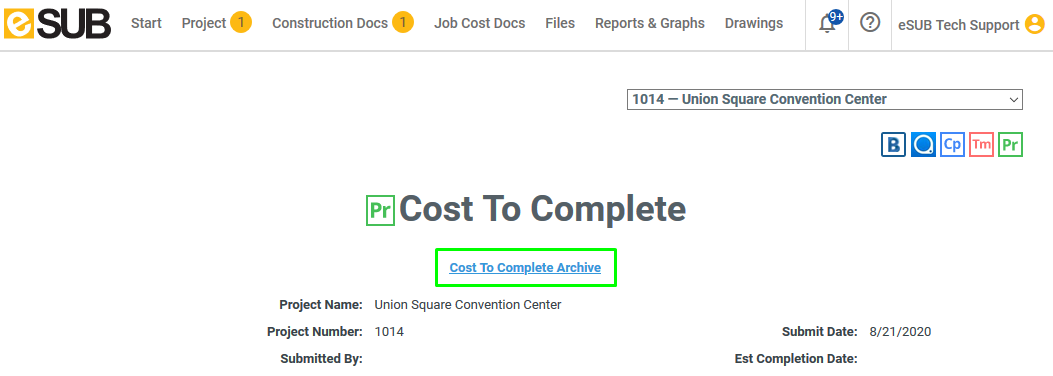Expand the Union Square Convention Center project dropdown
Screen dimensions: 1053x376
coord(825,99)
